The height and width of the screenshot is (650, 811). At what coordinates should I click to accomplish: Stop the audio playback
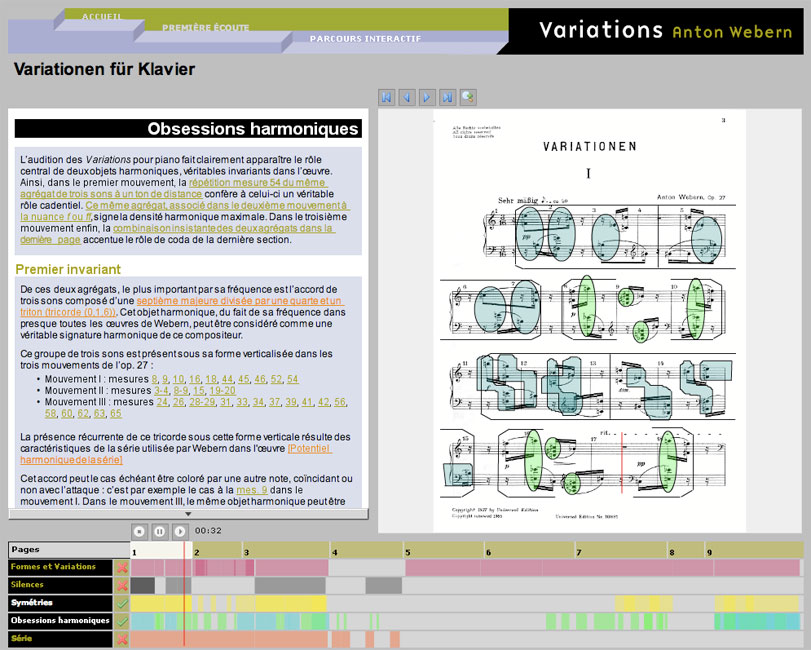point(139,531)
